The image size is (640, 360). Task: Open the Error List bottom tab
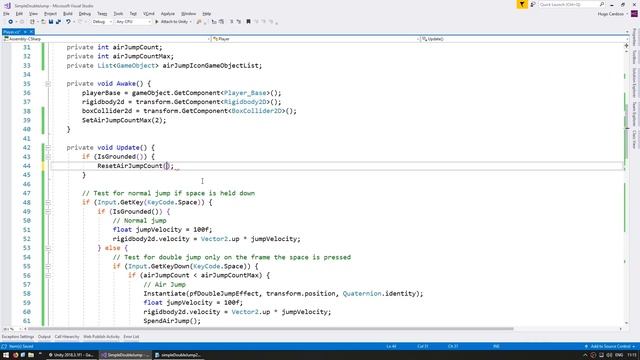(131, 337)
